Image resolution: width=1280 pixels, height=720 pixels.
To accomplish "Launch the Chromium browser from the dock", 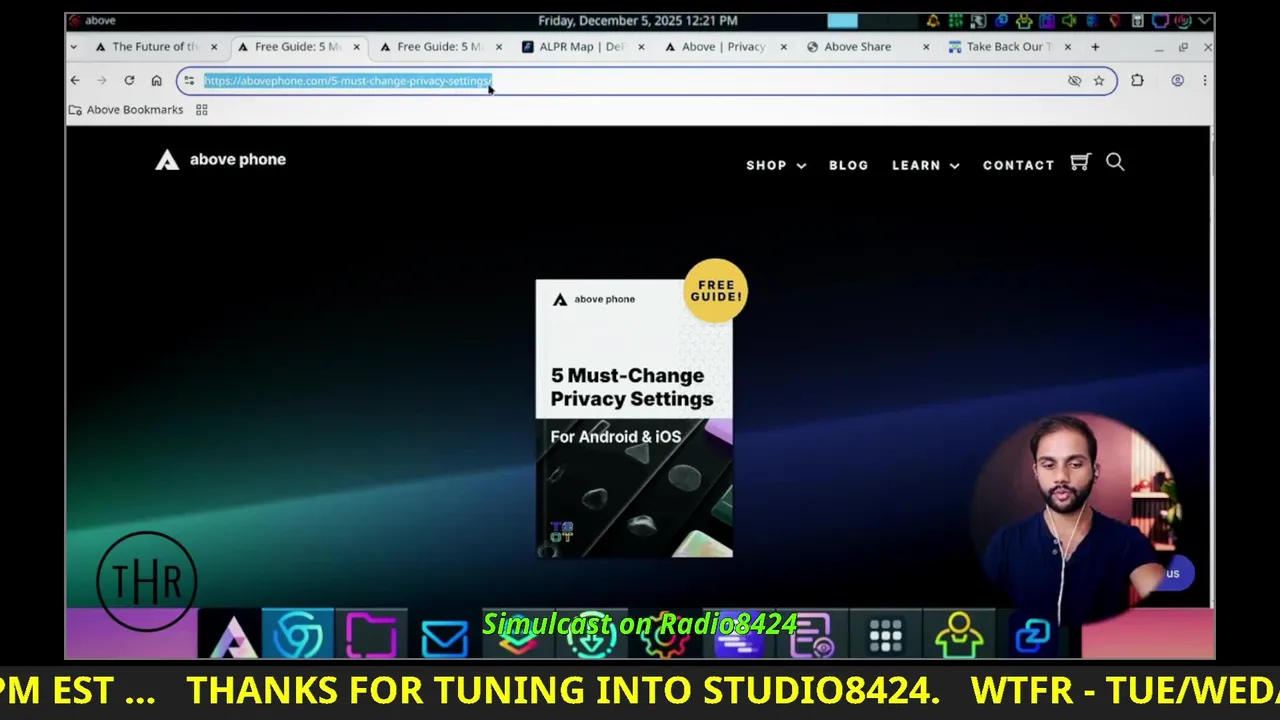I will pyautogui.click(x=298, y=635).
